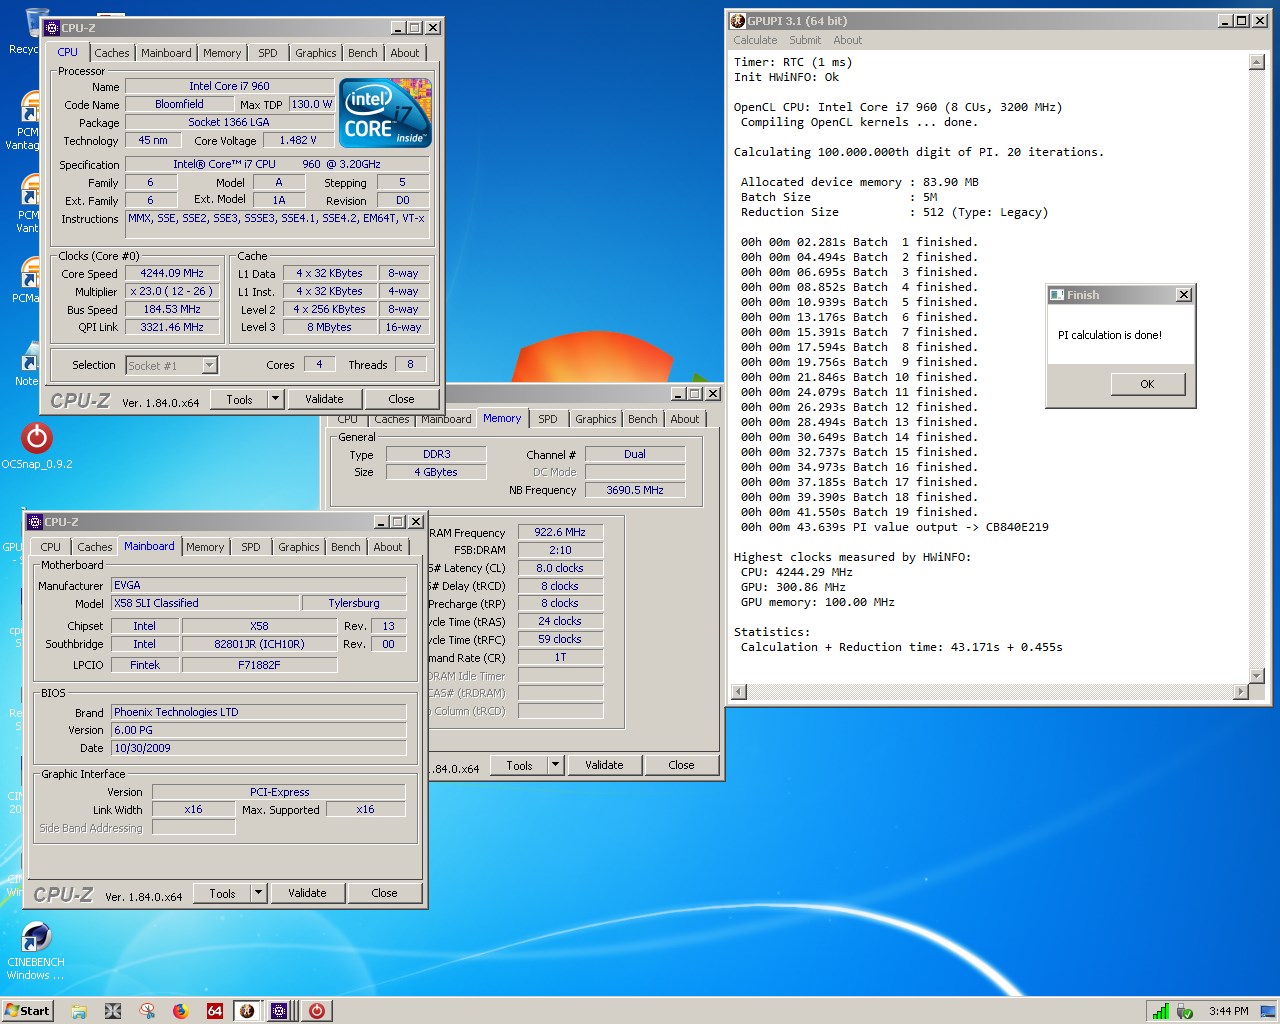1280x1024 pixels.
Task: Click the BIOS date 10/30/2009
Action: [x=259, y=748]
